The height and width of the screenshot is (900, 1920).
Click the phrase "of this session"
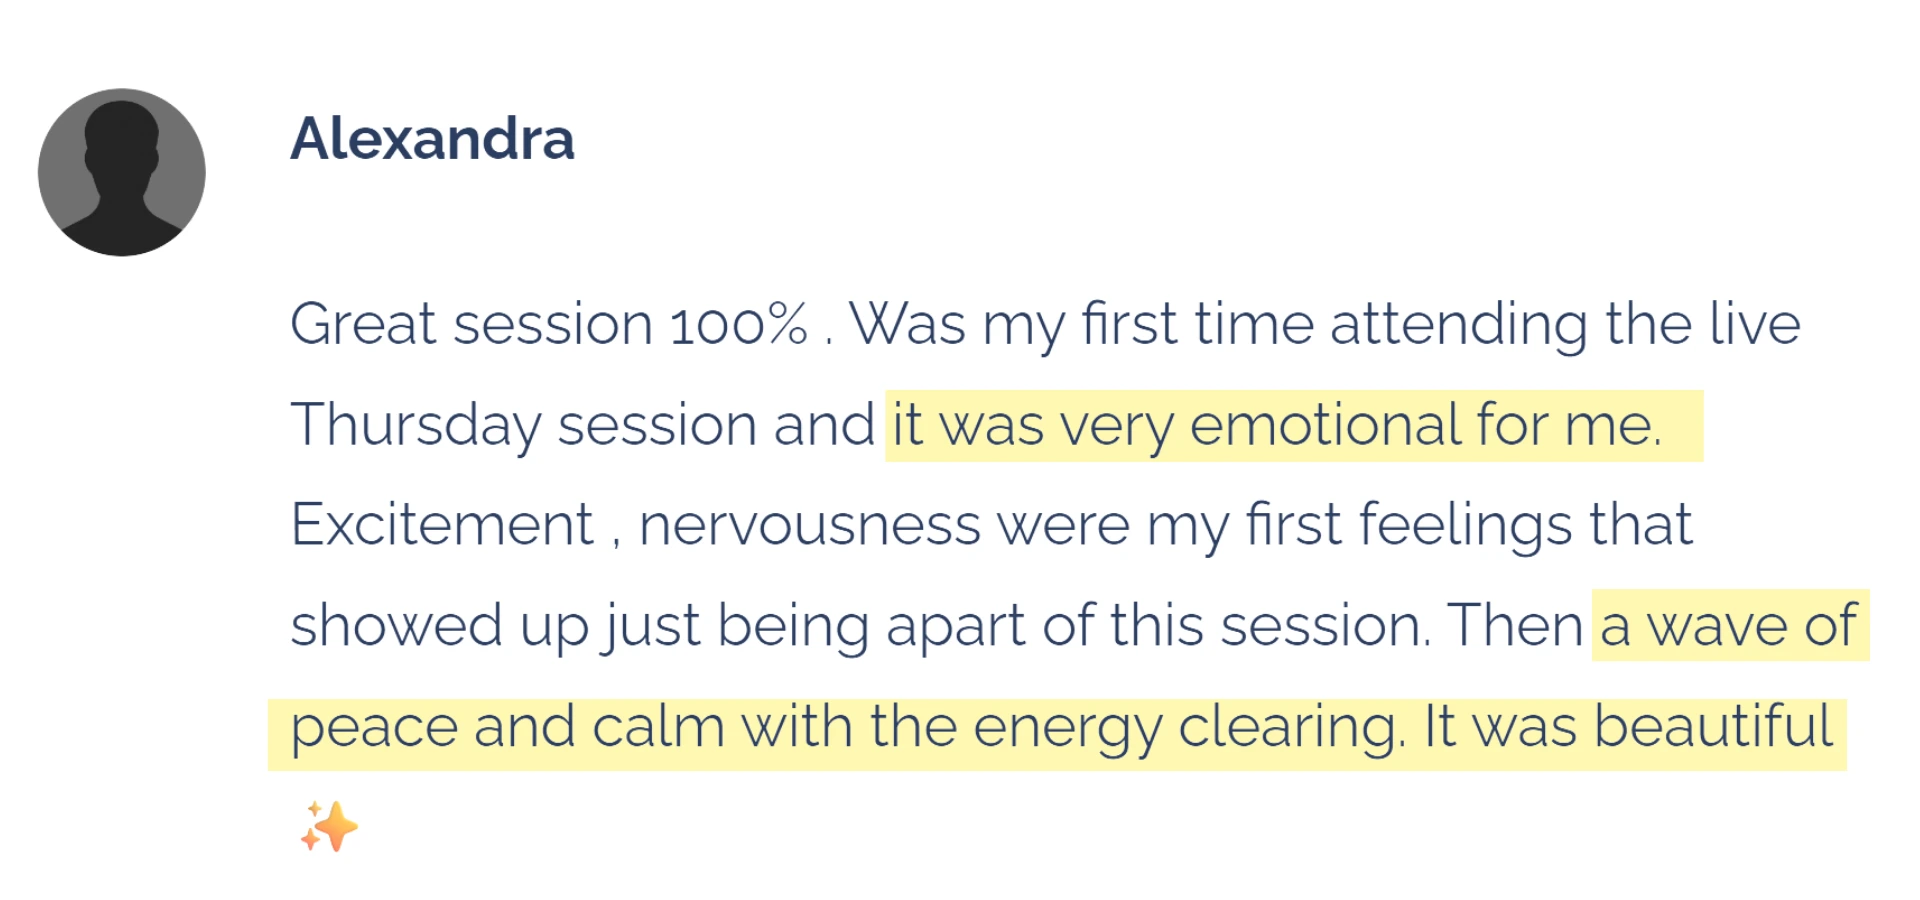[1236, 626]
